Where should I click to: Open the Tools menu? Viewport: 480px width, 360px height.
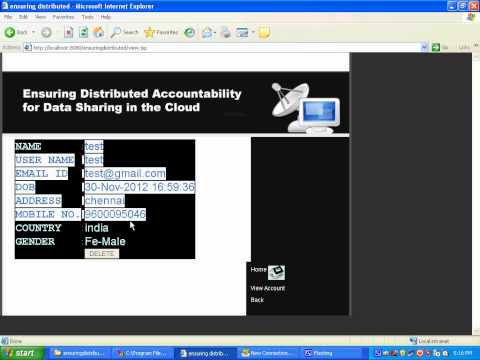click(x=88, y=17)
